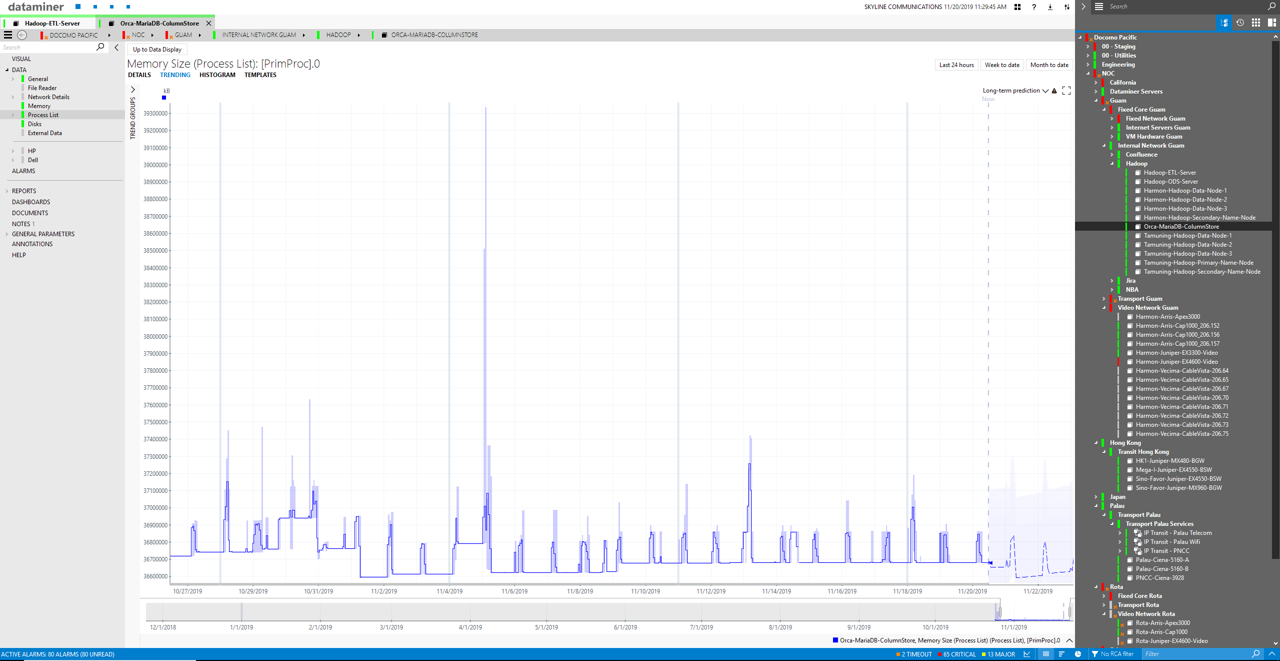The width and height of the screenshot is (1280, 661).
Task: Open the help question mark icon
Action: 1034,7
